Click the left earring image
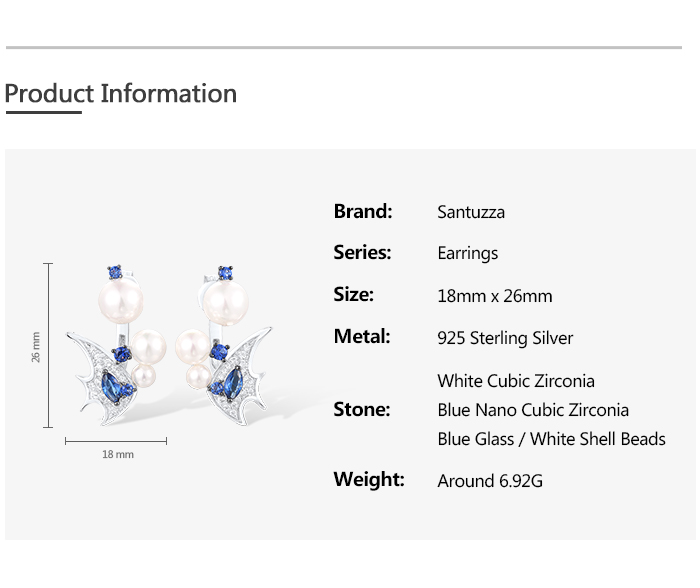 point(117,345)
